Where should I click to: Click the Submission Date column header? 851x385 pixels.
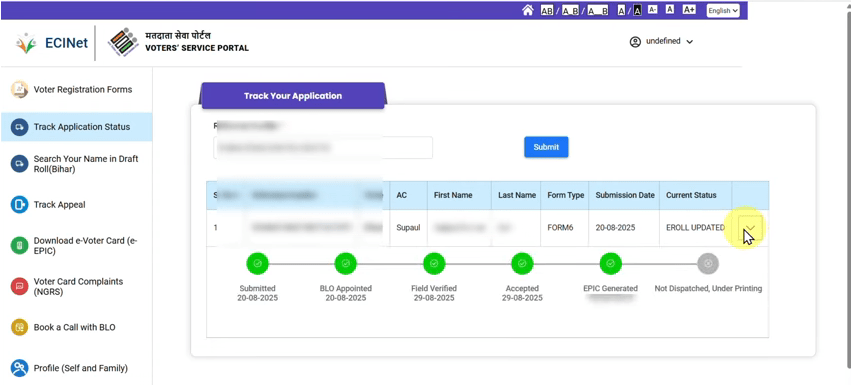[x=625, y=195]
